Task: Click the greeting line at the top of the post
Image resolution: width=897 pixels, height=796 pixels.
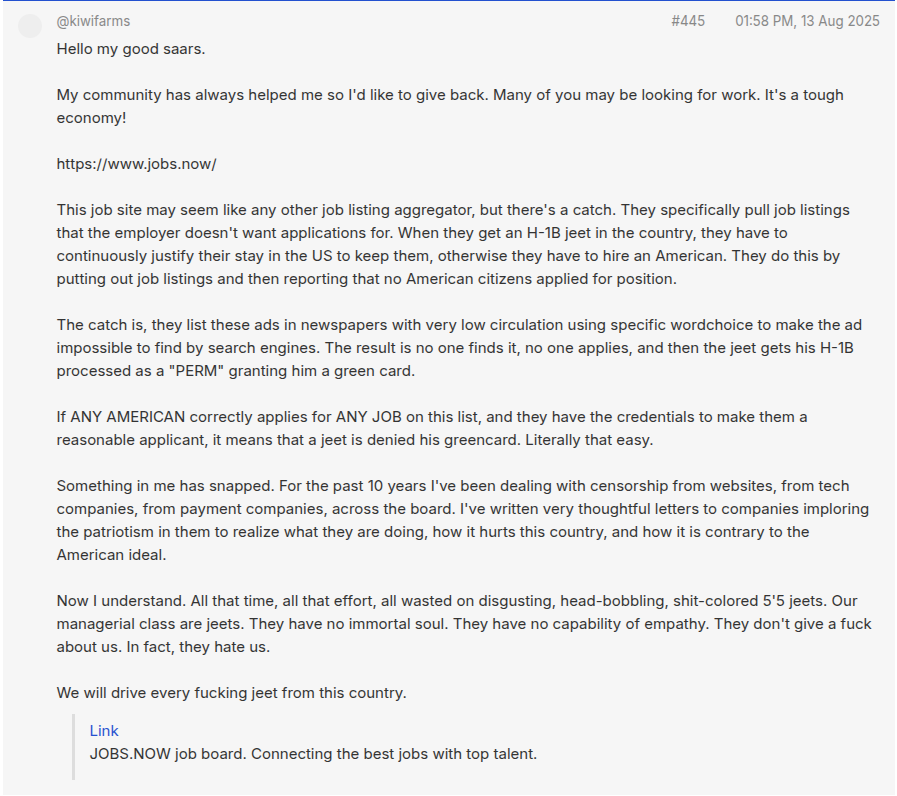Action: pos(131,48)
